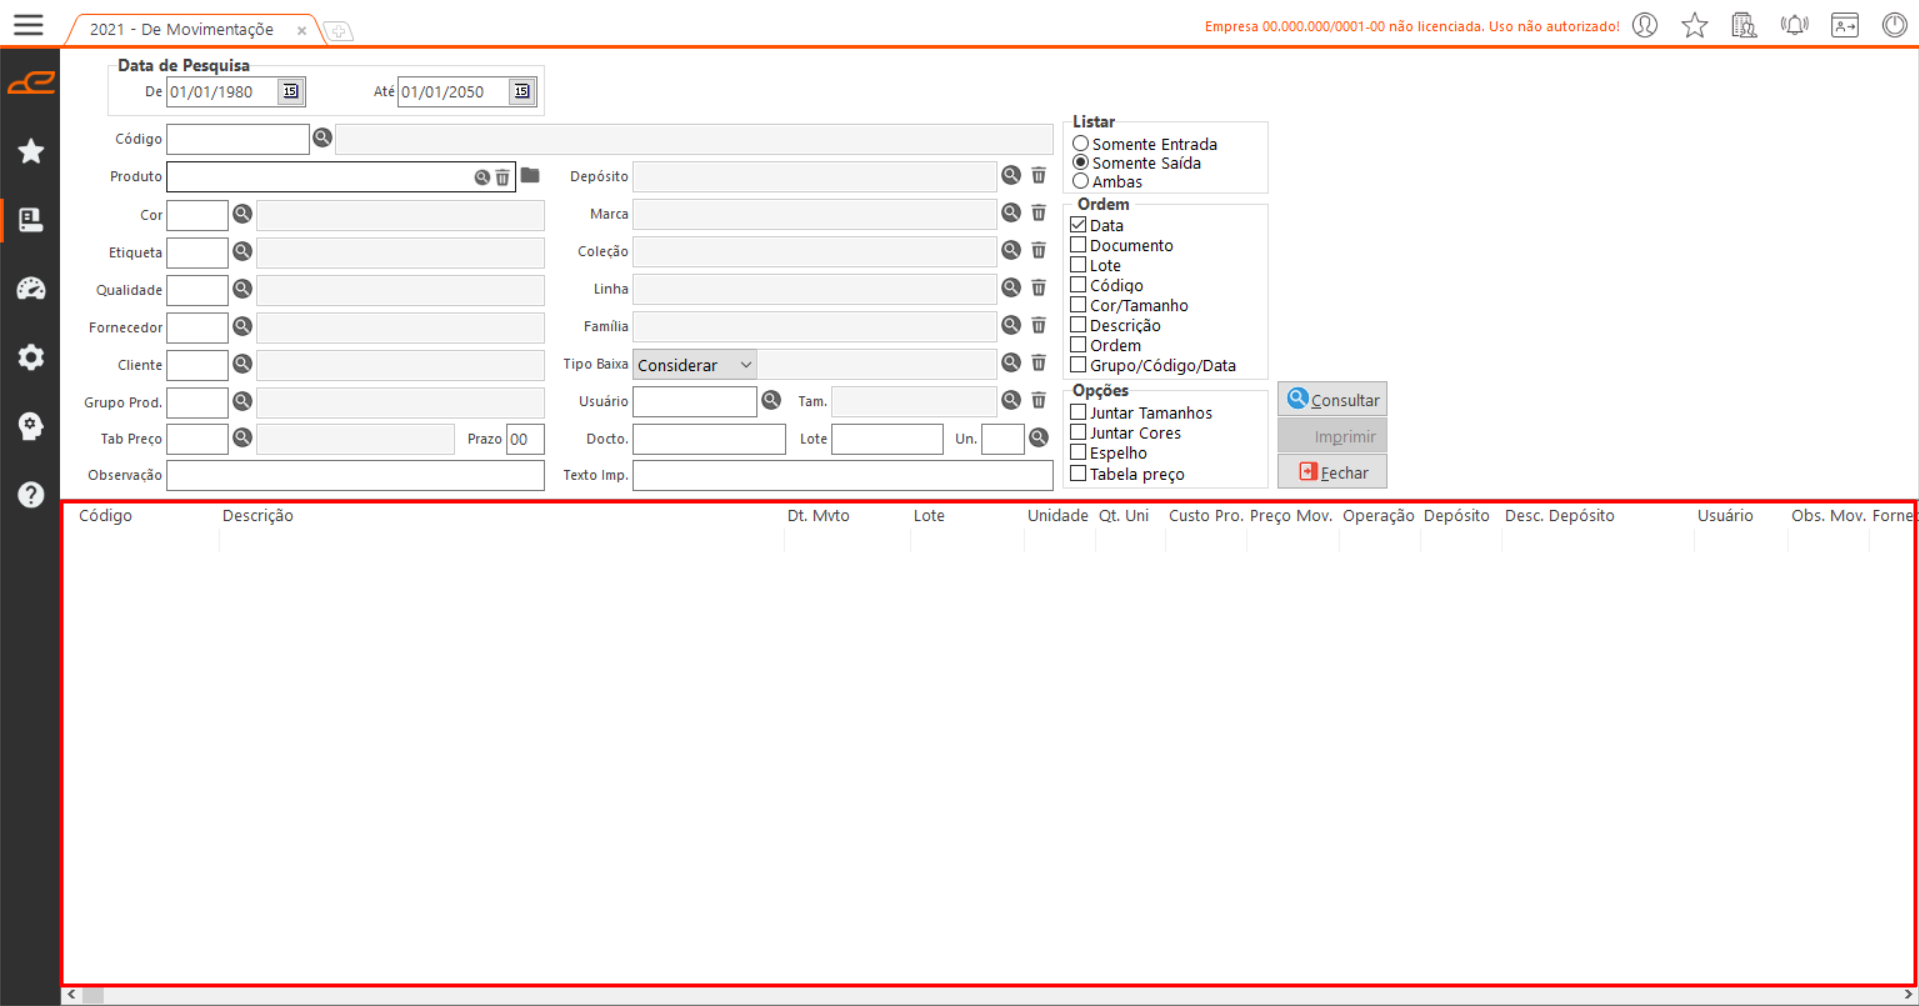
Task: Open the De date calendar picker
Action: [x=290, y=92]
